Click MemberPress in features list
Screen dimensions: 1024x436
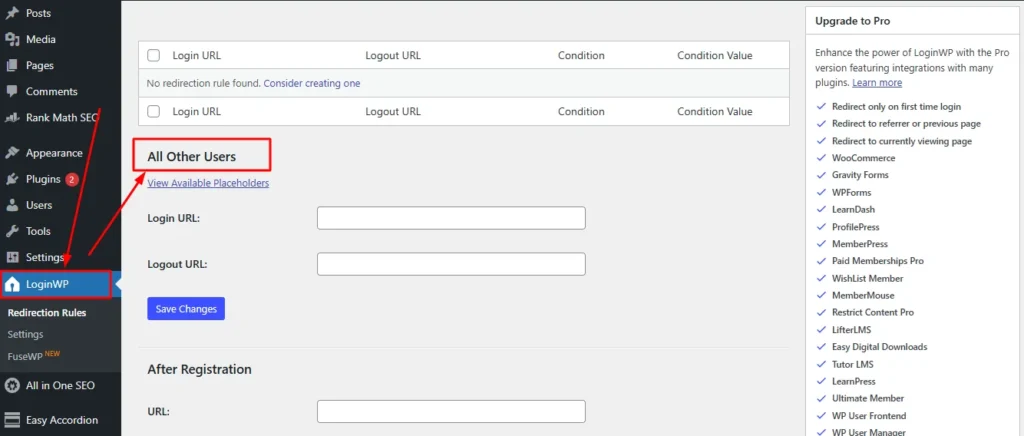point(859,244)
